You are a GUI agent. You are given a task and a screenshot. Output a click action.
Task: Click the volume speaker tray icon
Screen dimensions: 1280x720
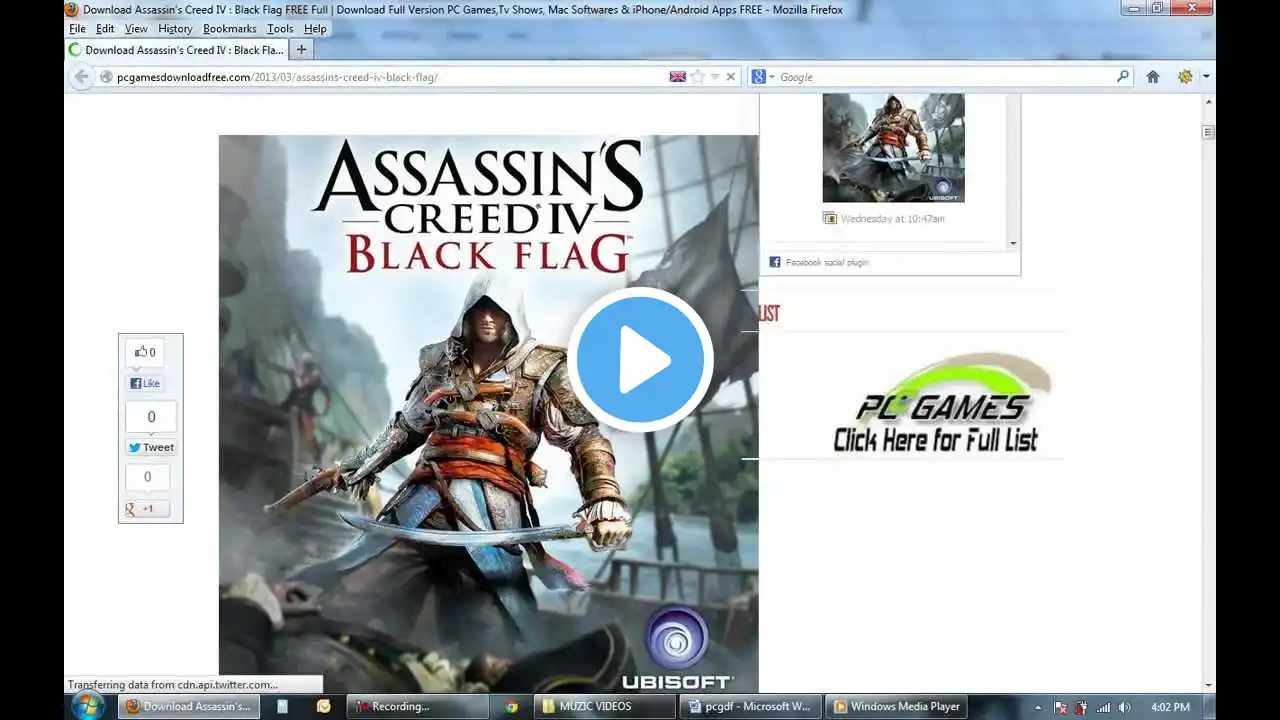[1125, 708]
